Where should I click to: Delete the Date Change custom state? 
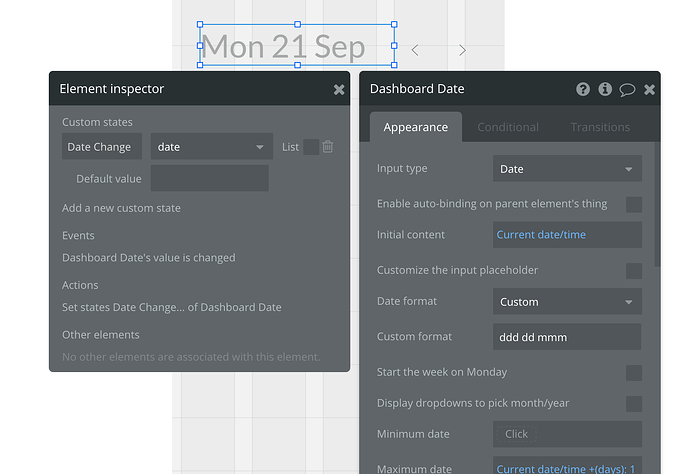click(328, 147)
